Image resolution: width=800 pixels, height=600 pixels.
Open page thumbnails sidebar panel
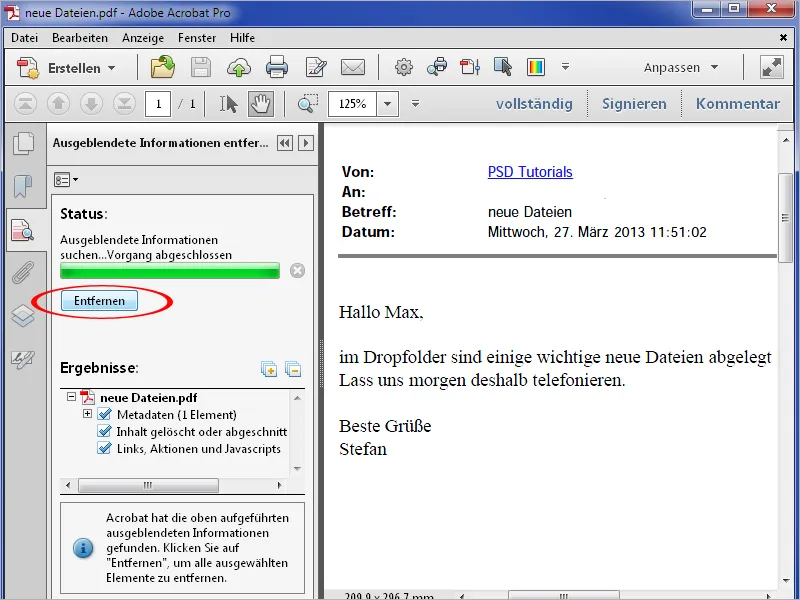[23, 143]
